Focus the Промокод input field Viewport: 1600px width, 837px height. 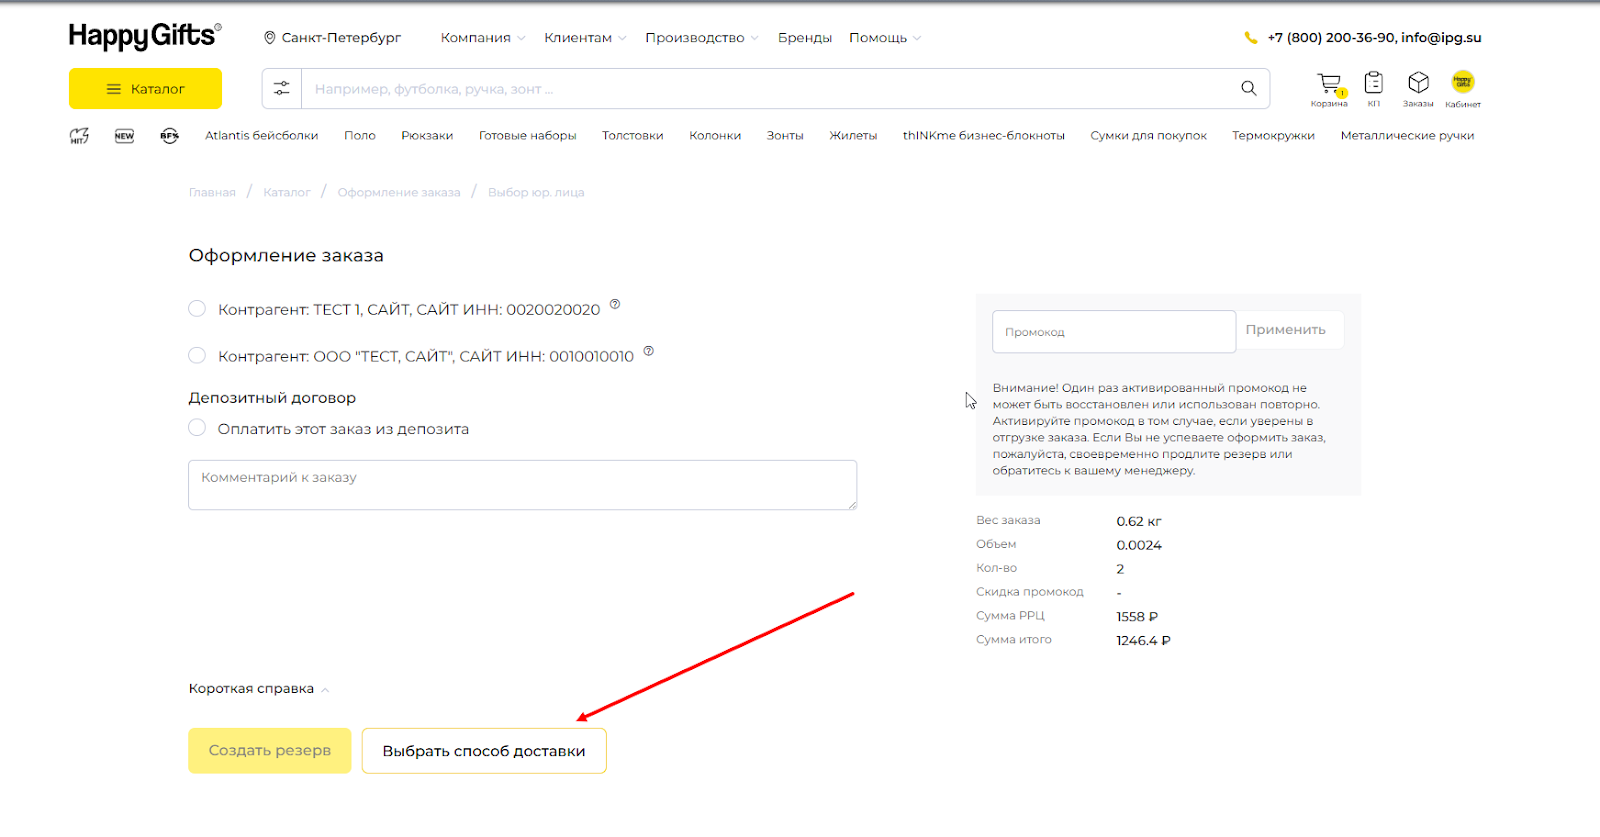(x=1113, y=332)
